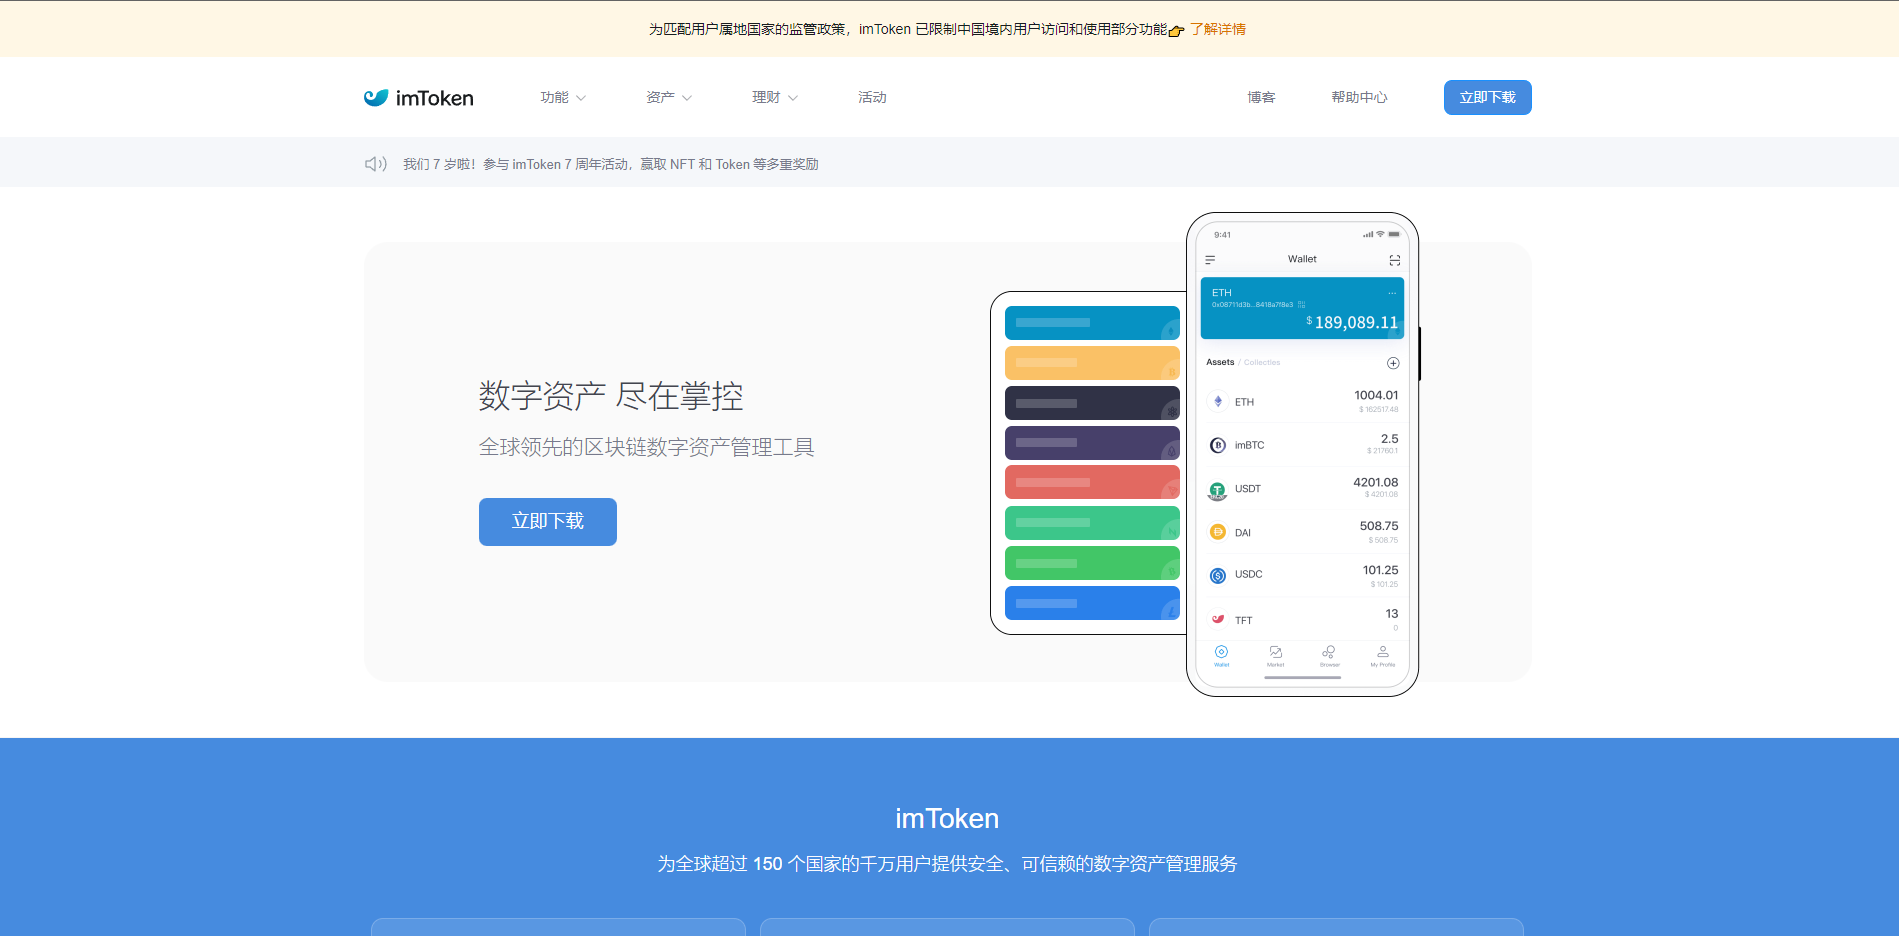Click the purple wallet card

click(x=1092, y=443)
